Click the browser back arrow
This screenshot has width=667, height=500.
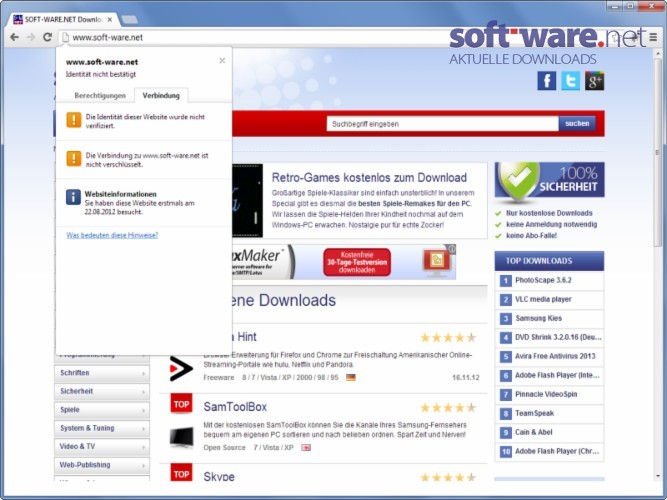click(14, 37)
